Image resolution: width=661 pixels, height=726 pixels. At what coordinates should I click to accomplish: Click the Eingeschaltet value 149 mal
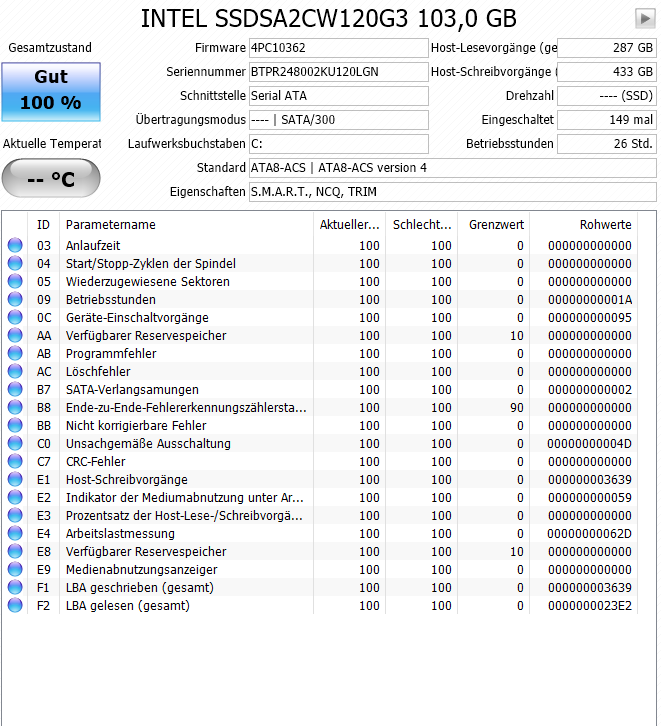[x=607, y=120]
